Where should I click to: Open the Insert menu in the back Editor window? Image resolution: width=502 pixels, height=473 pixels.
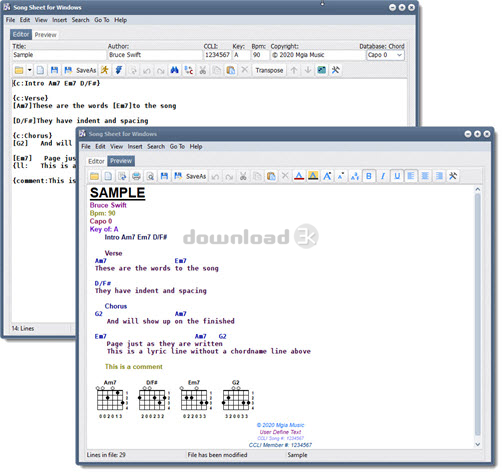point(59,20)
